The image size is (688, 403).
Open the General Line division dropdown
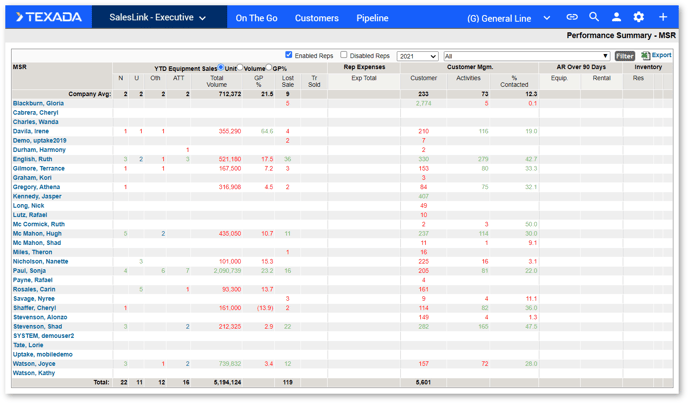point(508,17)
